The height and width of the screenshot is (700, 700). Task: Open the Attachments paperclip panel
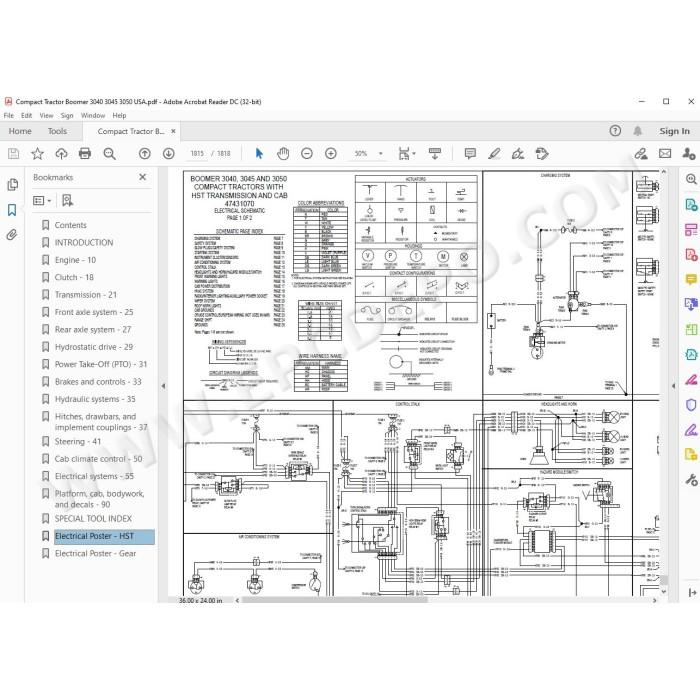pos(12,235)
